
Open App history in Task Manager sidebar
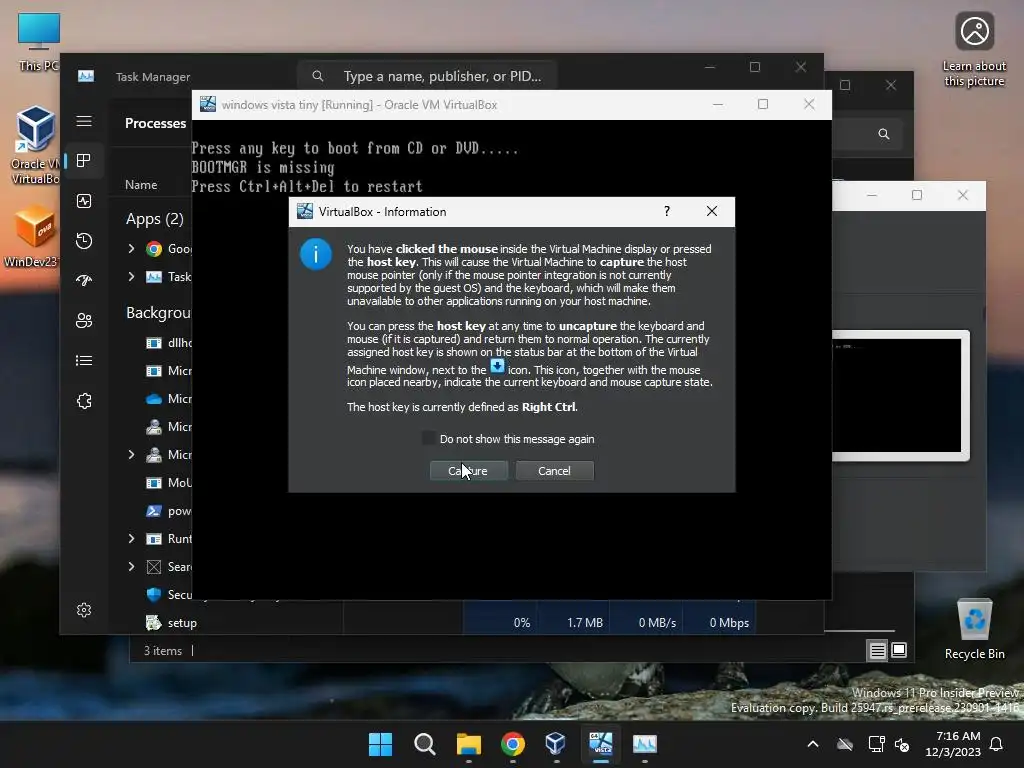(x=84, y=241)
